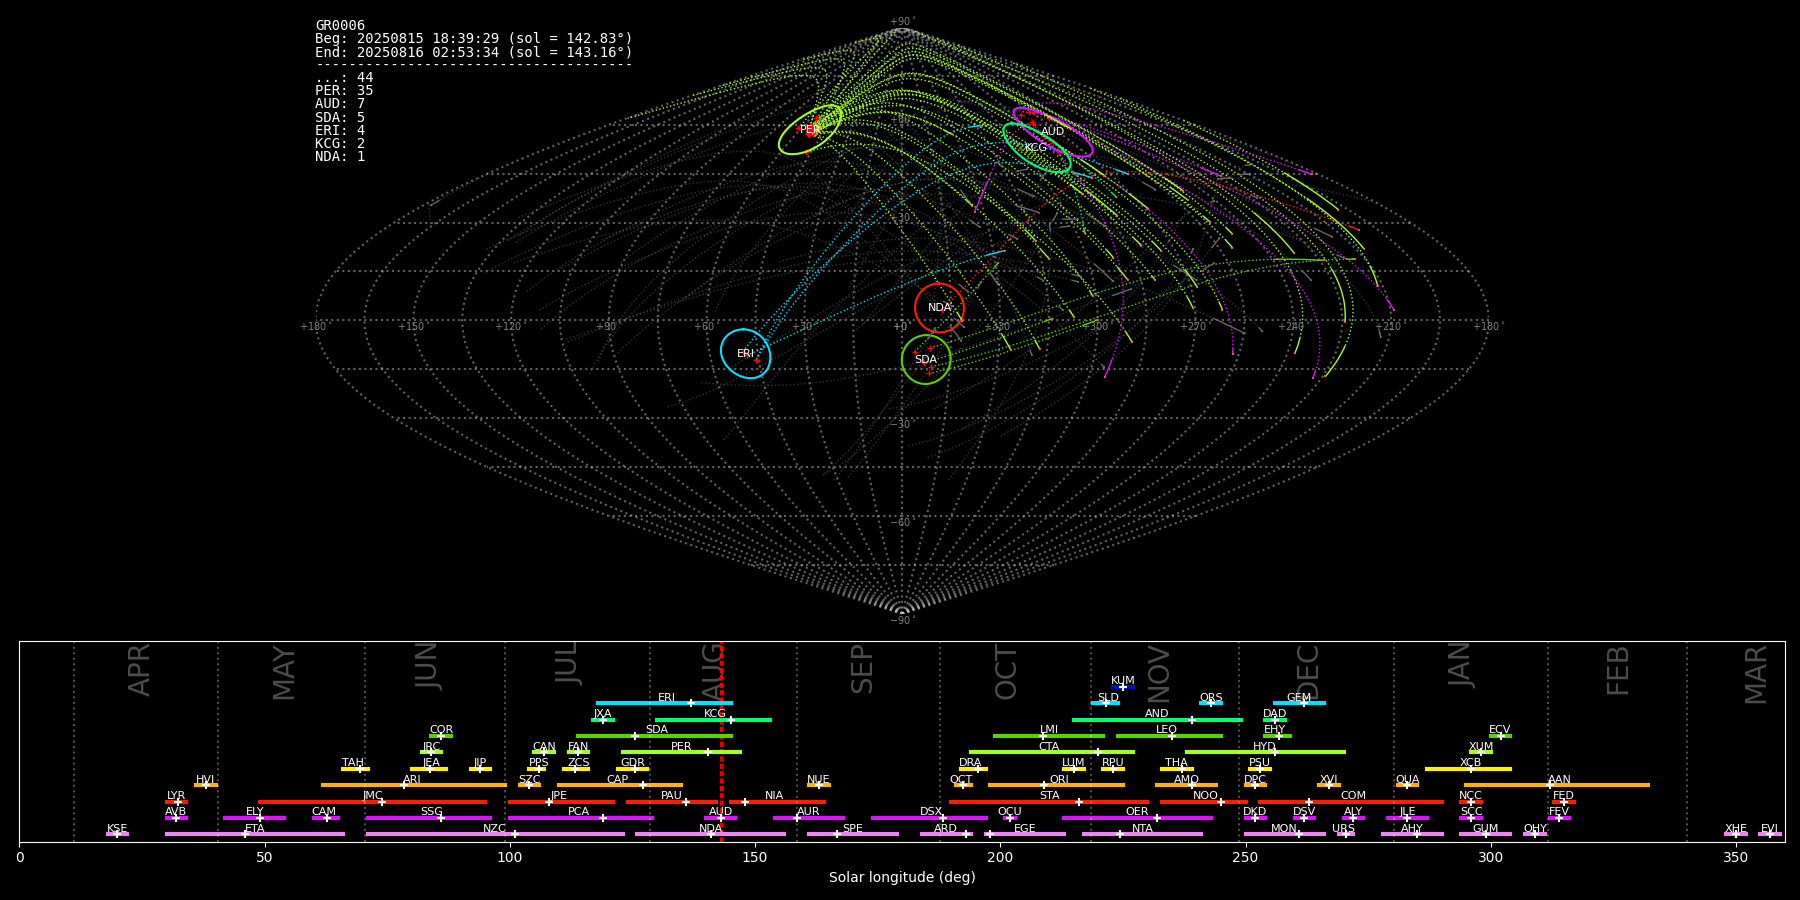Click the SSG purple bar in timeline

click(429, 818)
